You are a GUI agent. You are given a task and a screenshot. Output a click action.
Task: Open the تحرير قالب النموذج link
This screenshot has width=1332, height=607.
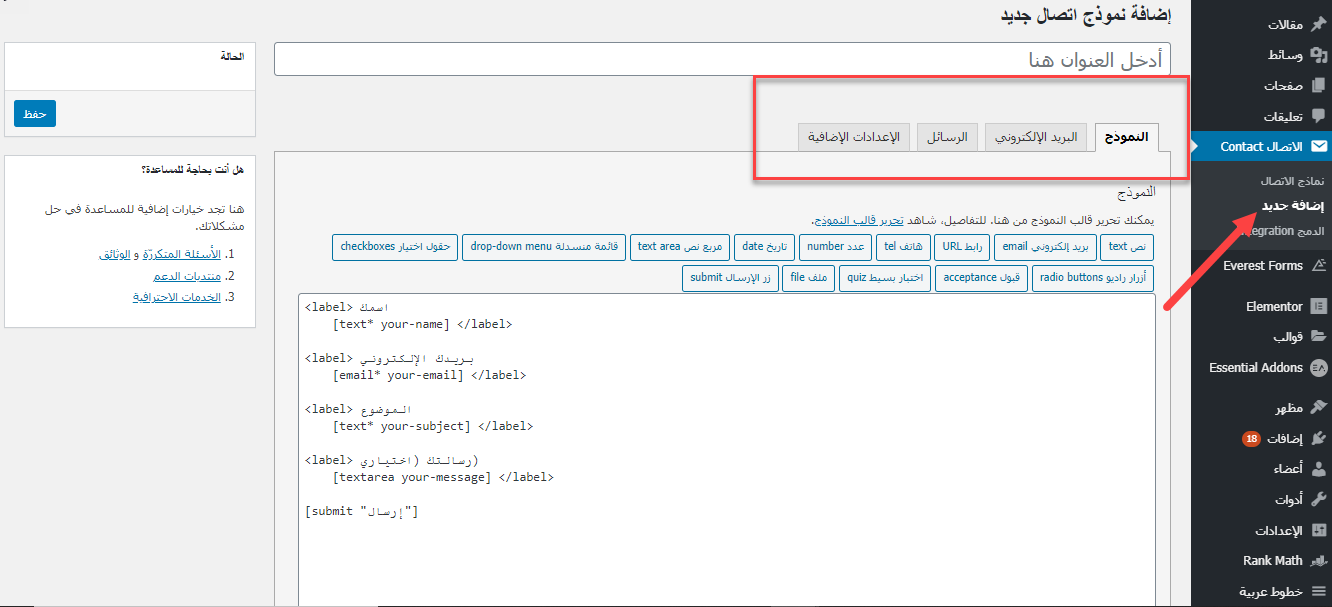pos(857,220)
